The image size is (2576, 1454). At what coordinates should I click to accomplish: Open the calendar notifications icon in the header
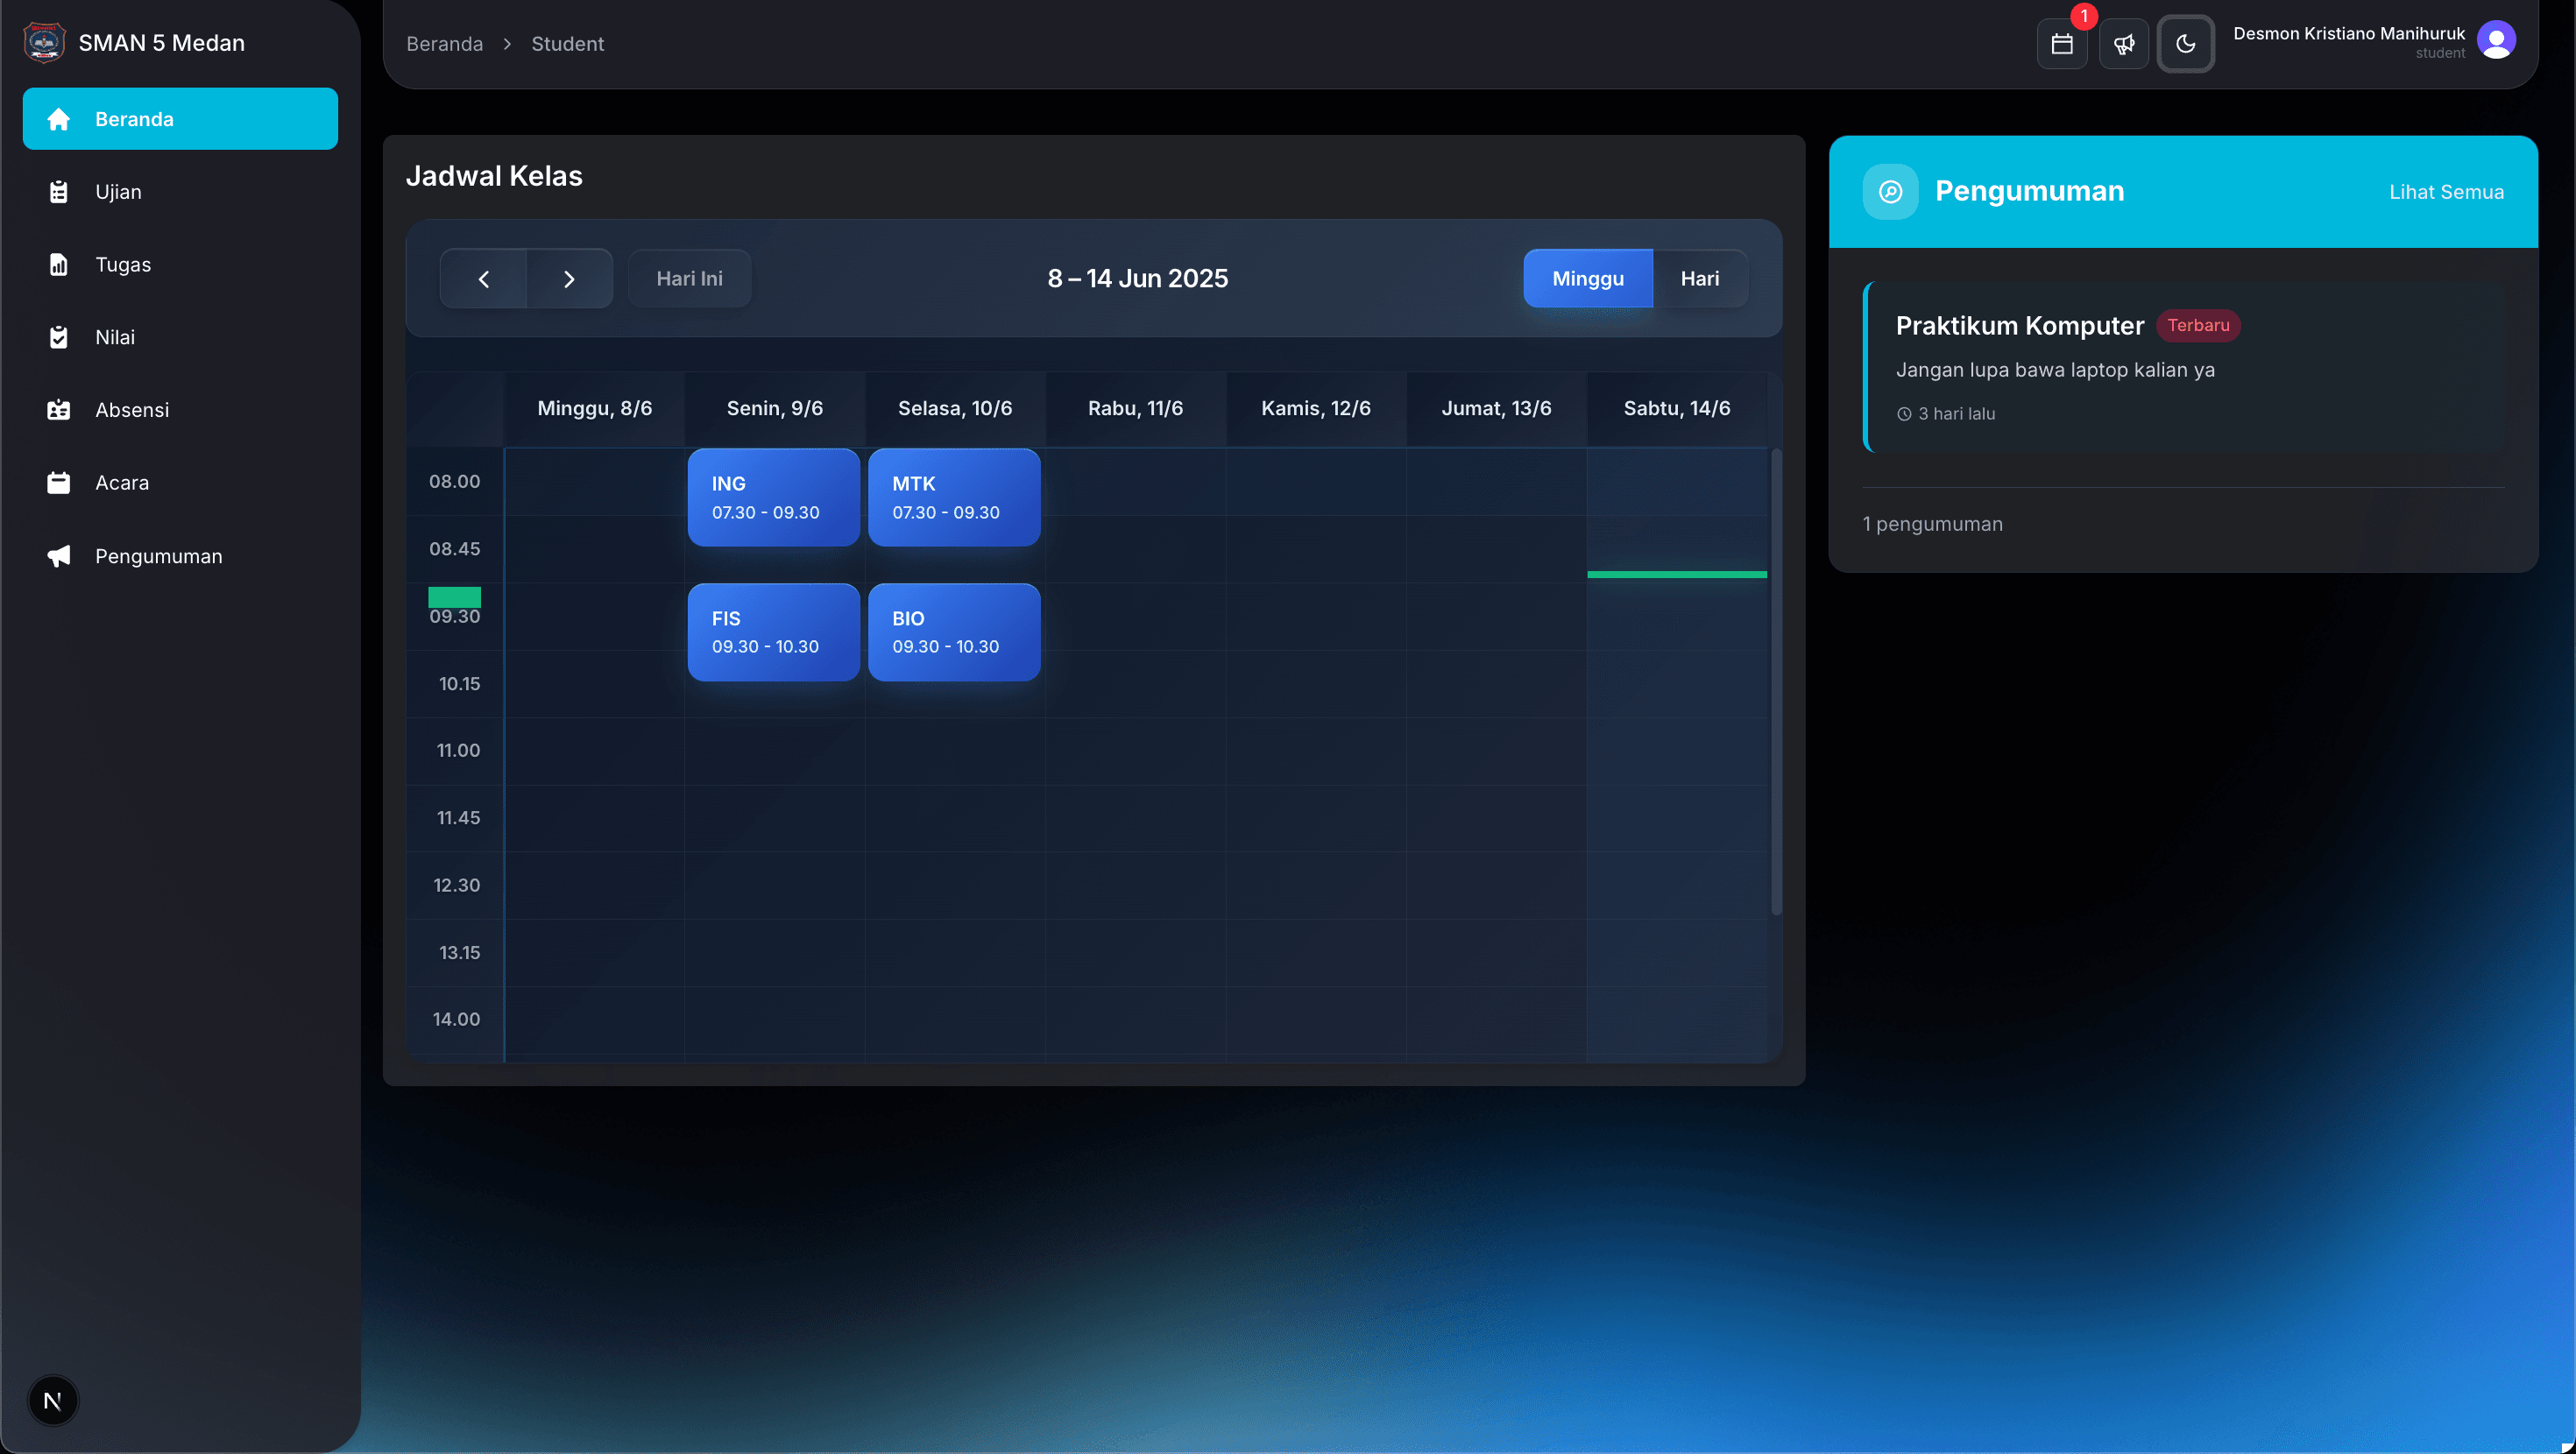point(2062,44)
